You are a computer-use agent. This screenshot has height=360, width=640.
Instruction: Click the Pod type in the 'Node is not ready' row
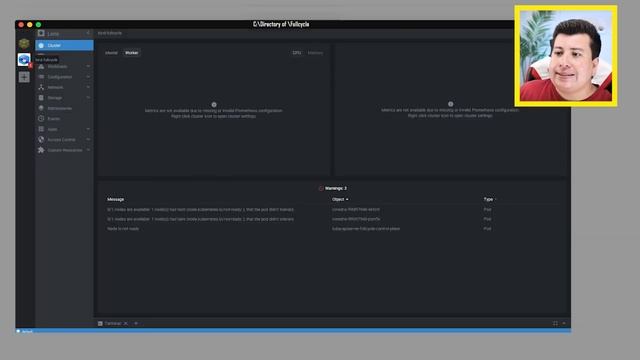[x=487, y=229]
